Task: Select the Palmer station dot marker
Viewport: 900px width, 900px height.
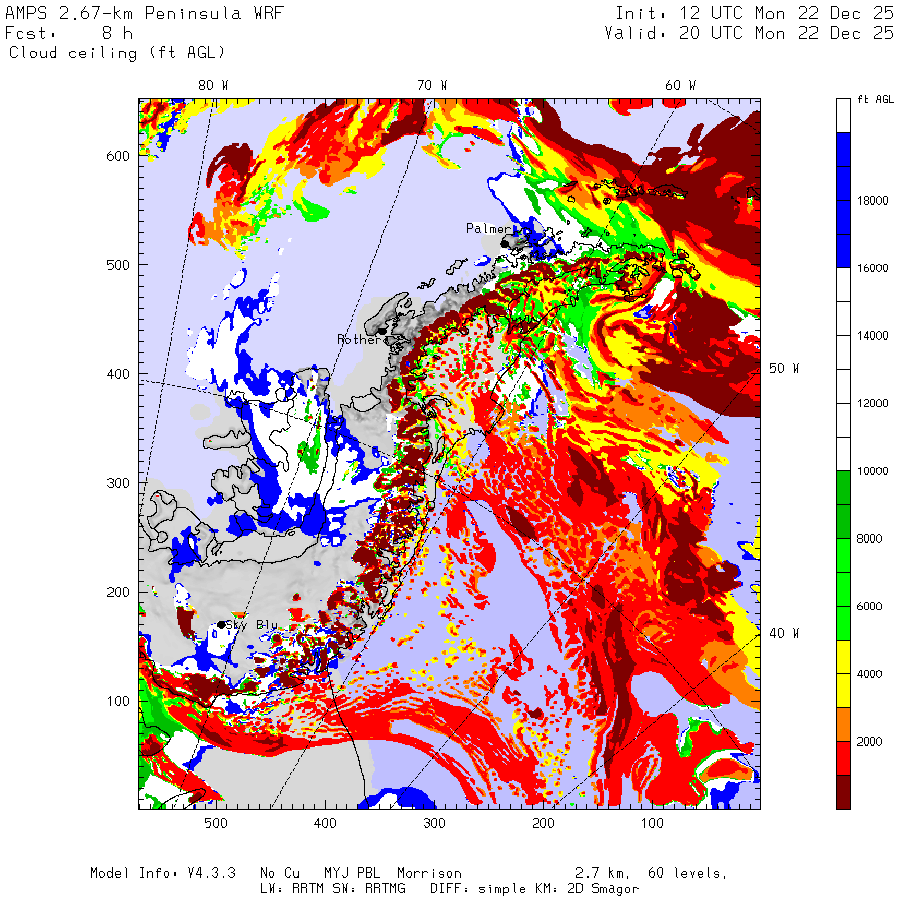Action: [x=505, y=244]
